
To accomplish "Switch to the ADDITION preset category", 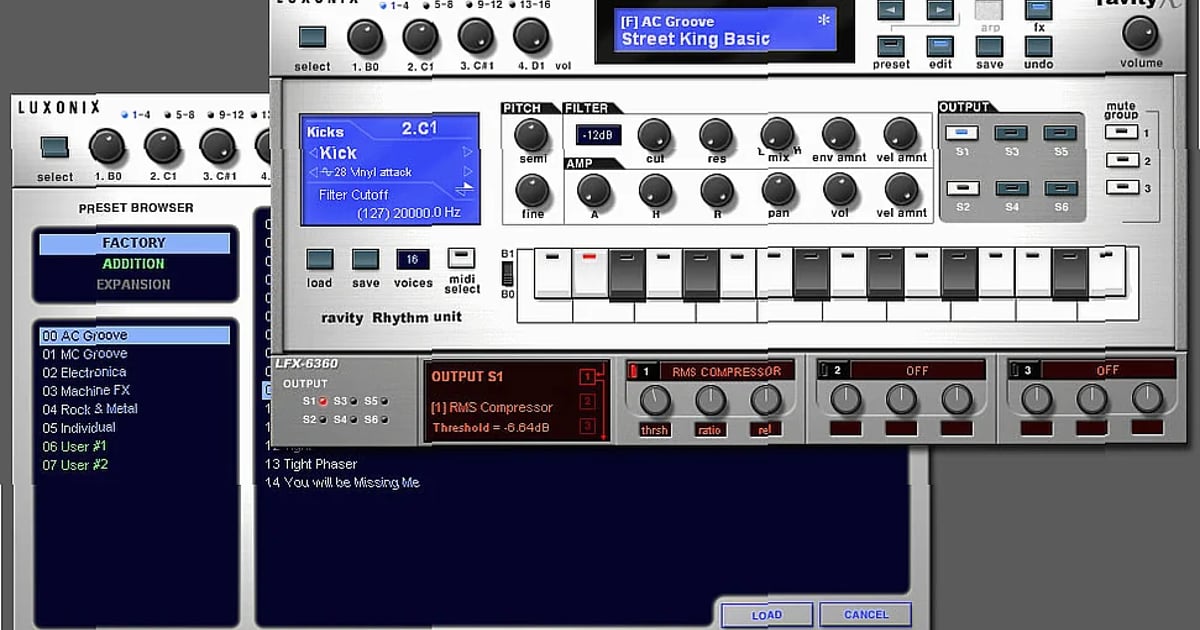I will [134, 263].
